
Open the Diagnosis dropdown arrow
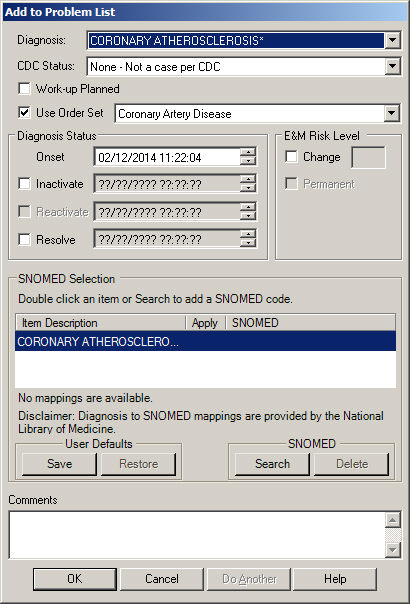coord(393,40)
